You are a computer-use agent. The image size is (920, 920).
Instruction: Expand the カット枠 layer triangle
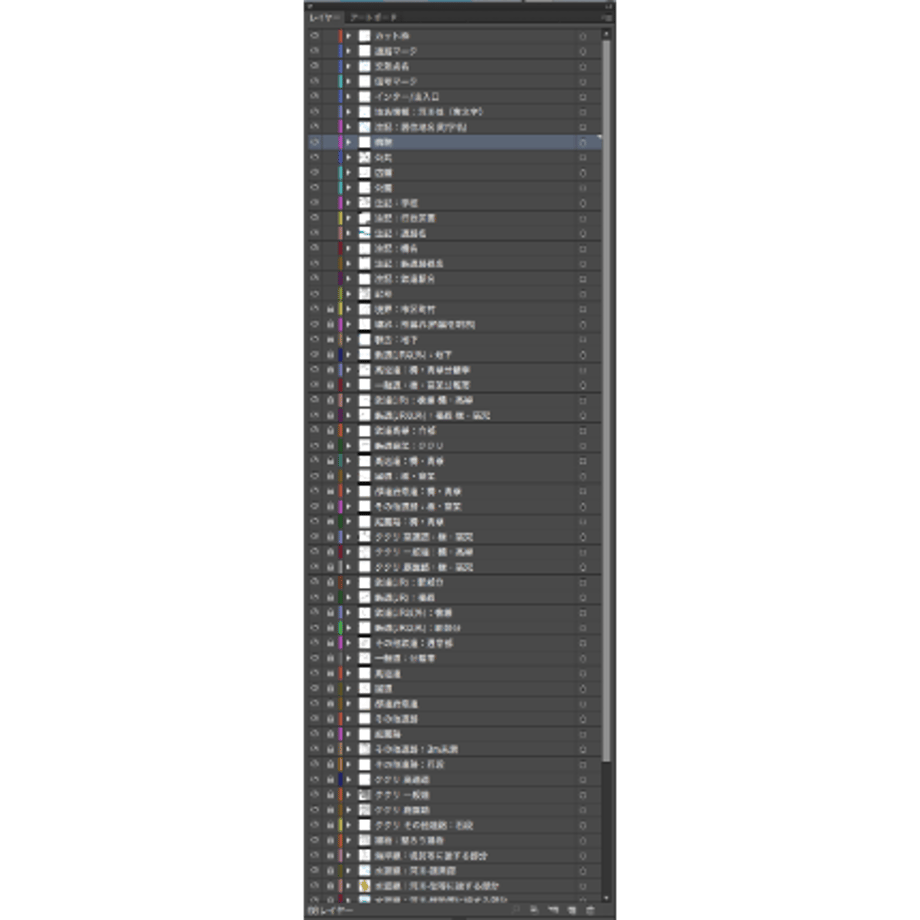pos(349,36)
